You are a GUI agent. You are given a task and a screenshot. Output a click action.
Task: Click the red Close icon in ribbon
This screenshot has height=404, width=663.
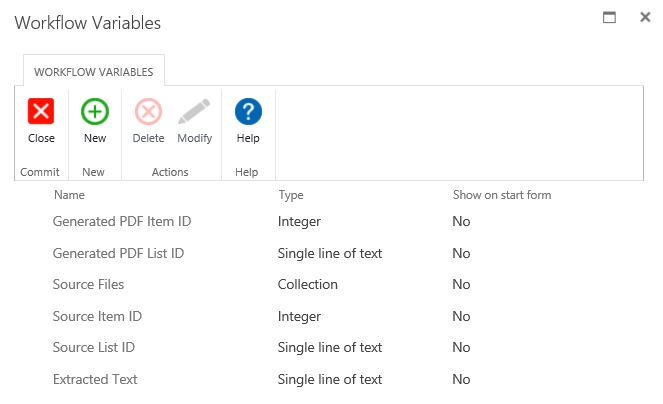click(x=41, y=112)
